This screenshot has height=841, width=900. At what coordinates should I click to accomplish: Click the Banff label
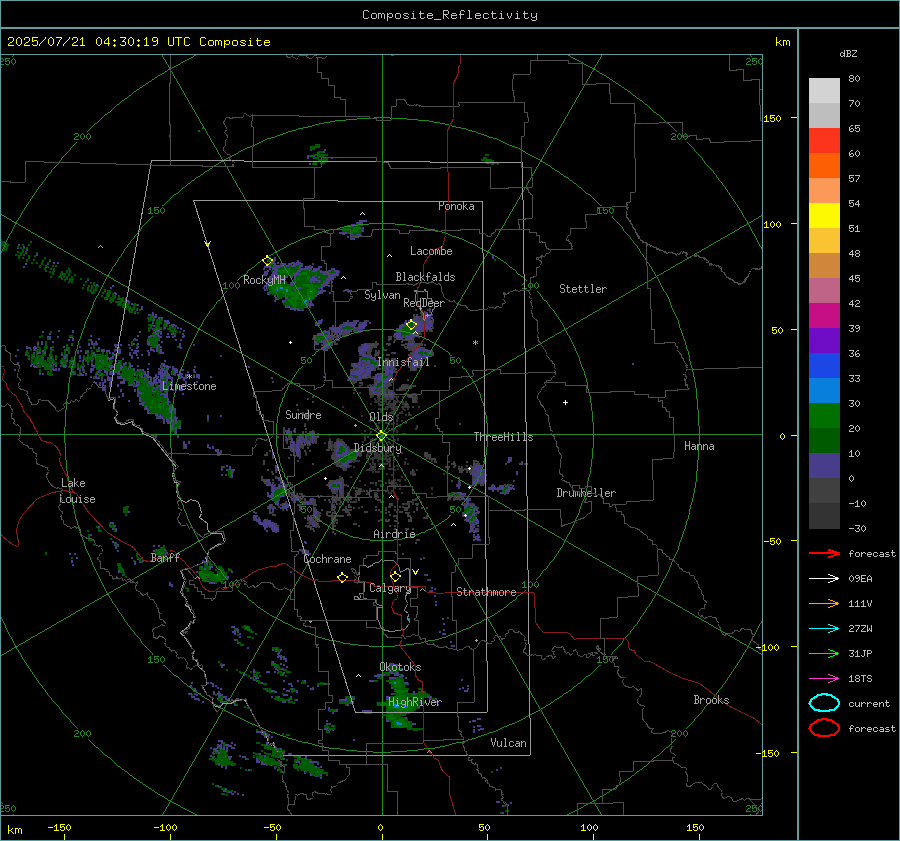(x=165, y=557)
